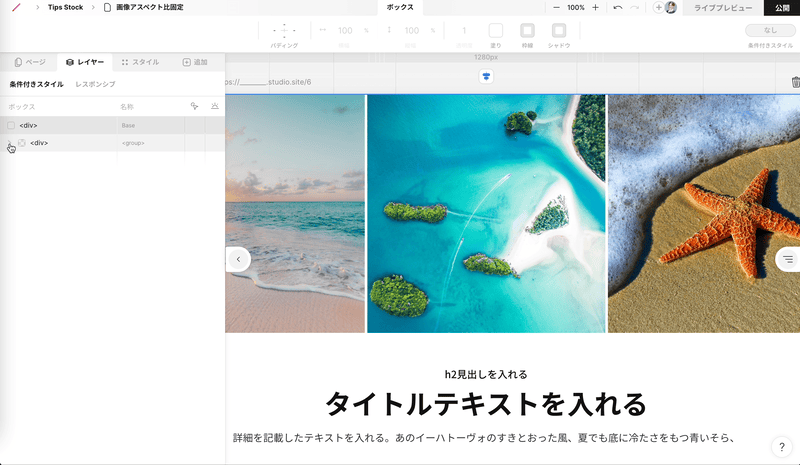Image resolution: width=800 pixels, height=465 pixels.
Task: Select the Base <div> layer row
Action: 112,125
